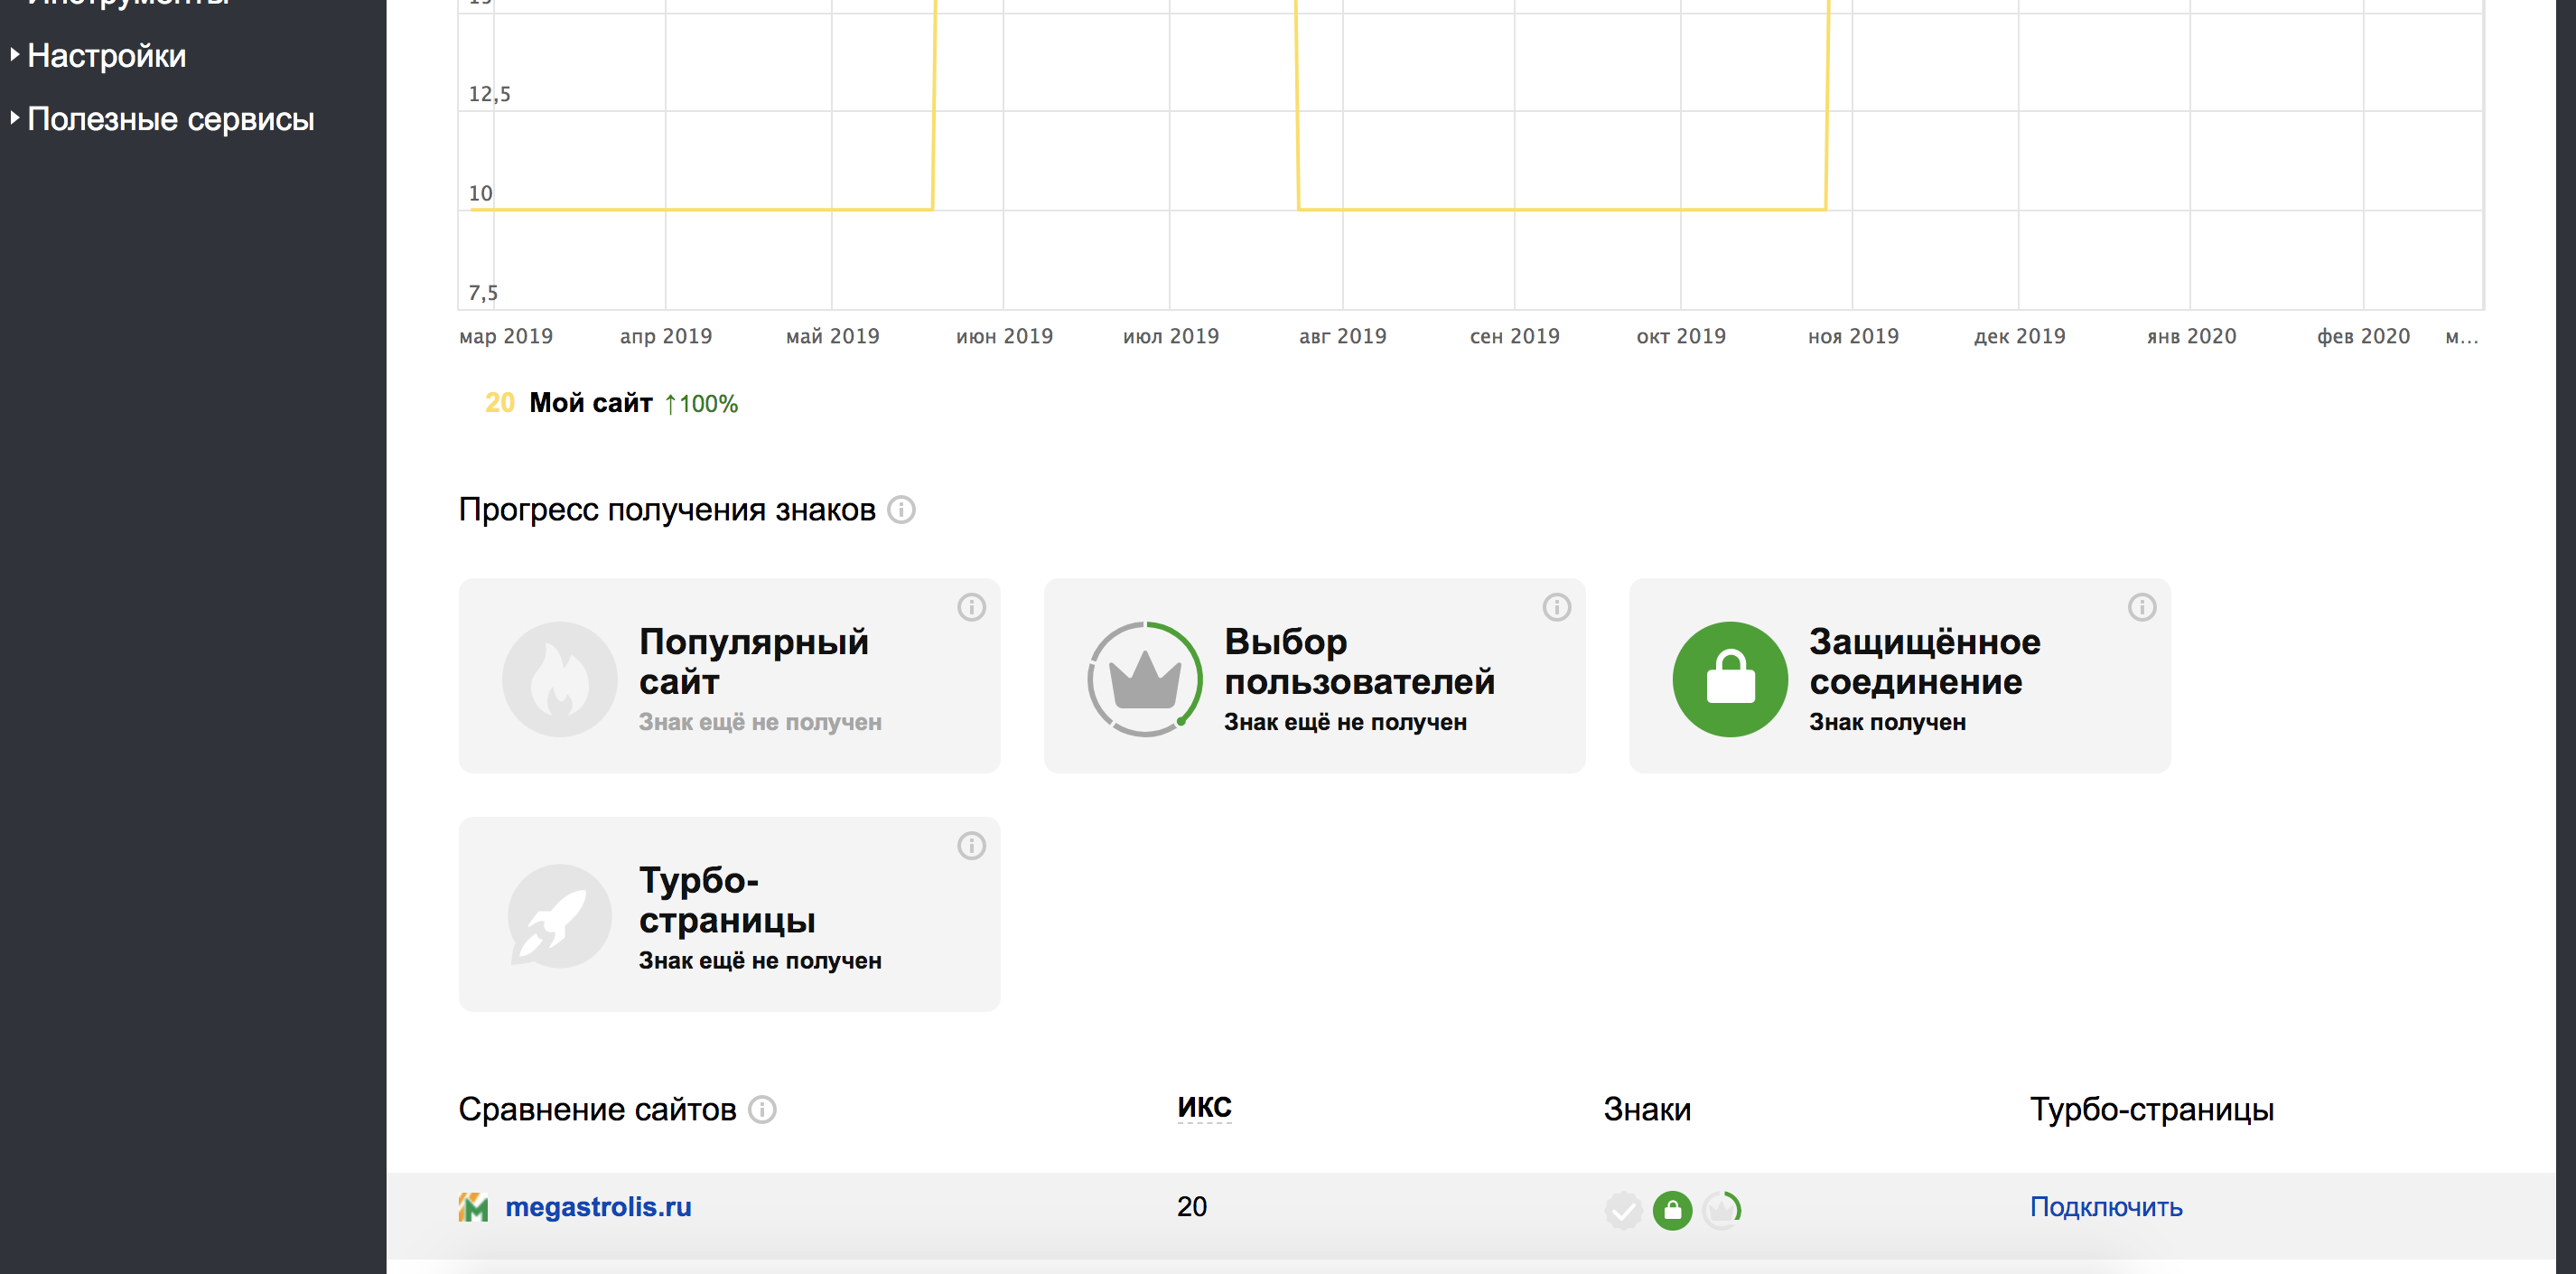Open info icon on Турбо-страницы card
The width and height of the screenshot is (2576, 1274).
coord(971,846)
